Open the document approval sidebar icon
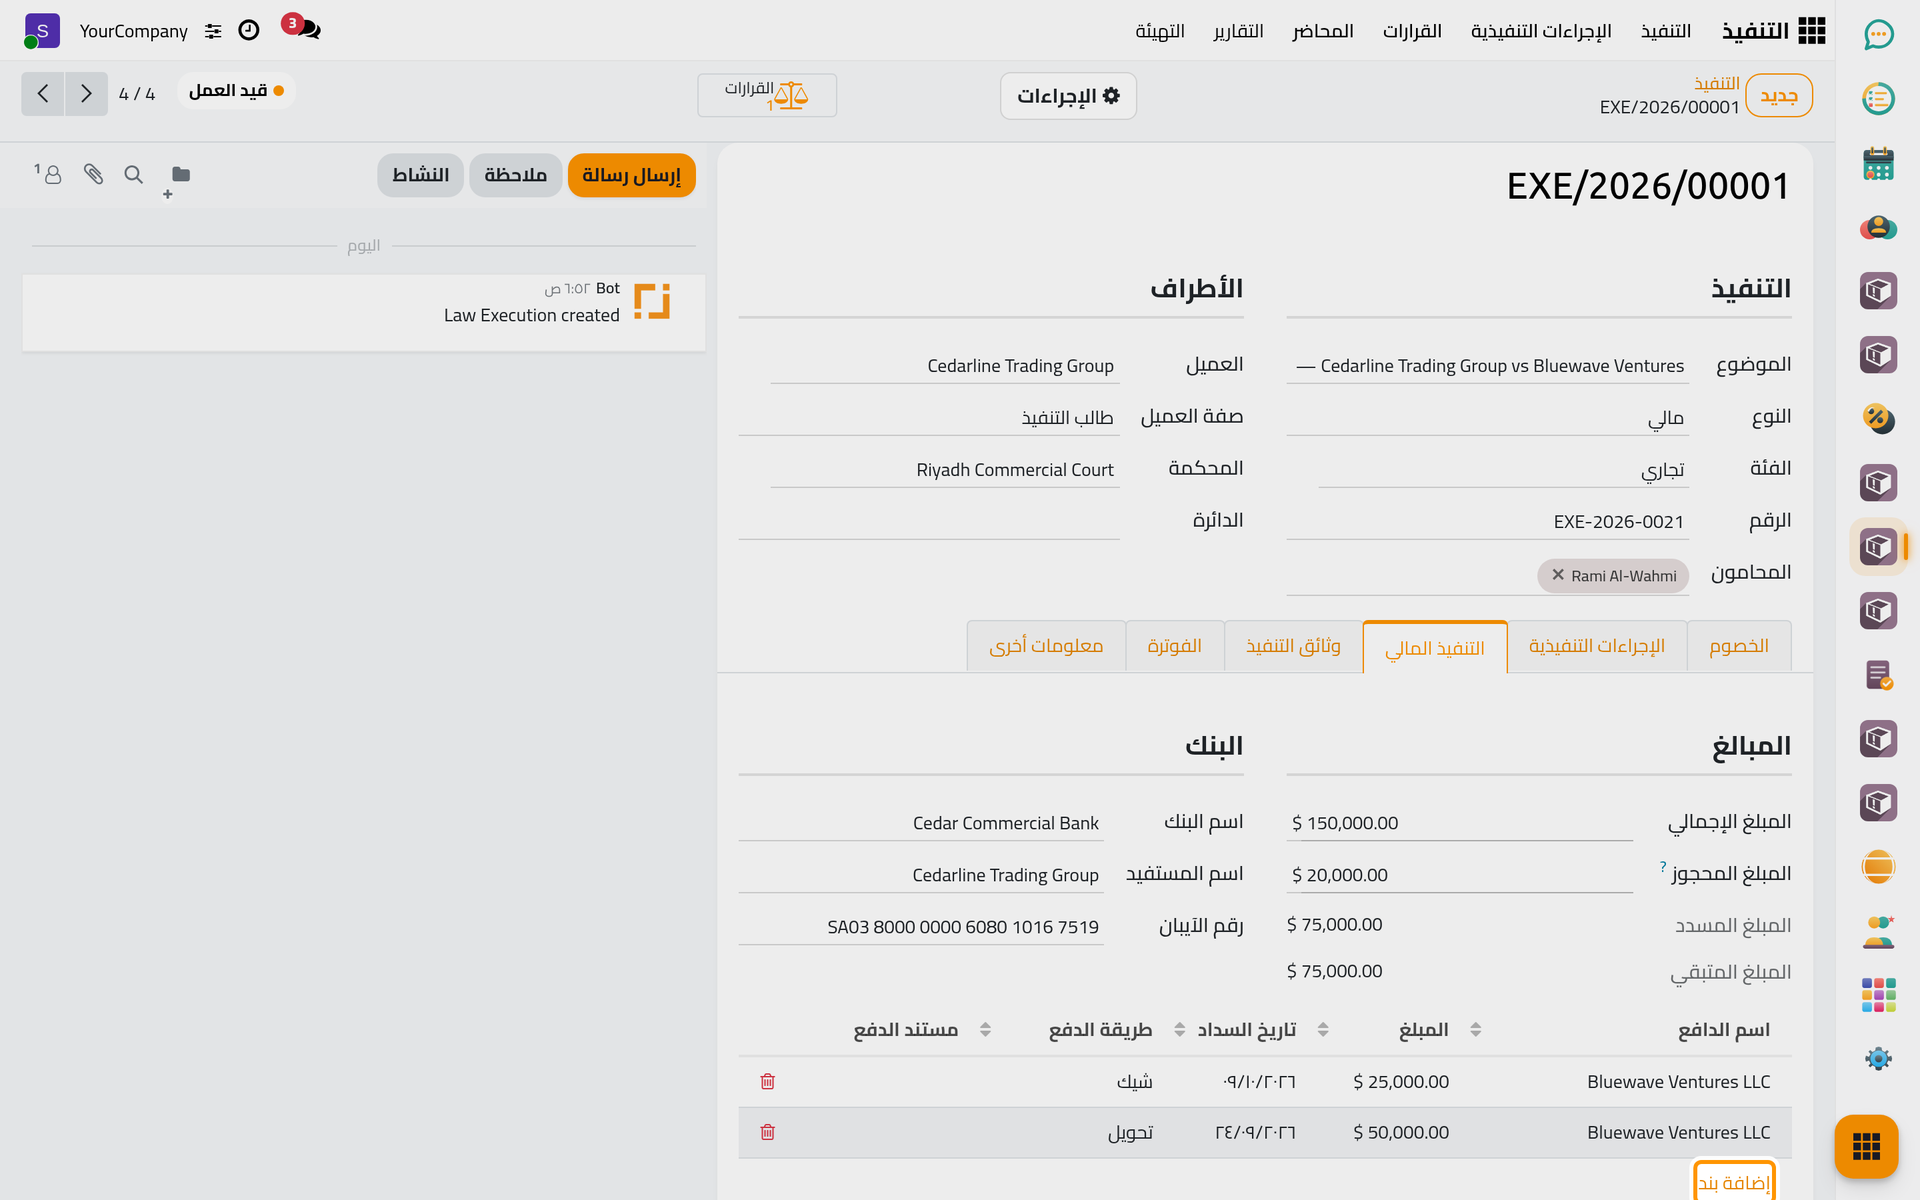The image size is (1920, 1200). pyautogui.click(x=1878, y=675)
